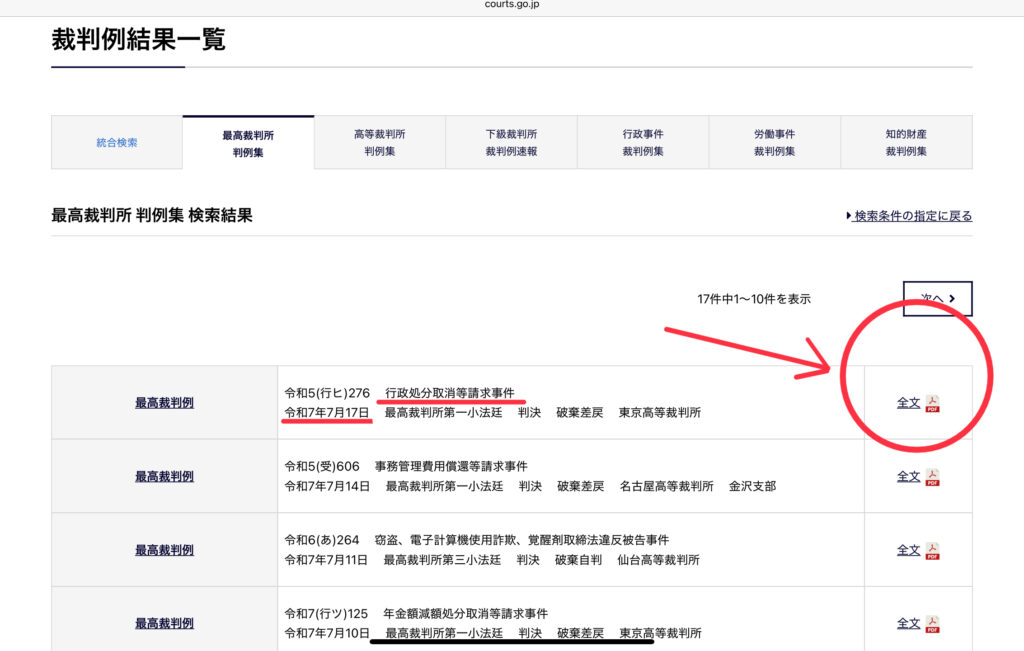Screen dimensions: 1024x651
Task: Switch to the 行政事件 裁判例集 tab
Action: [x=643, y=142]
